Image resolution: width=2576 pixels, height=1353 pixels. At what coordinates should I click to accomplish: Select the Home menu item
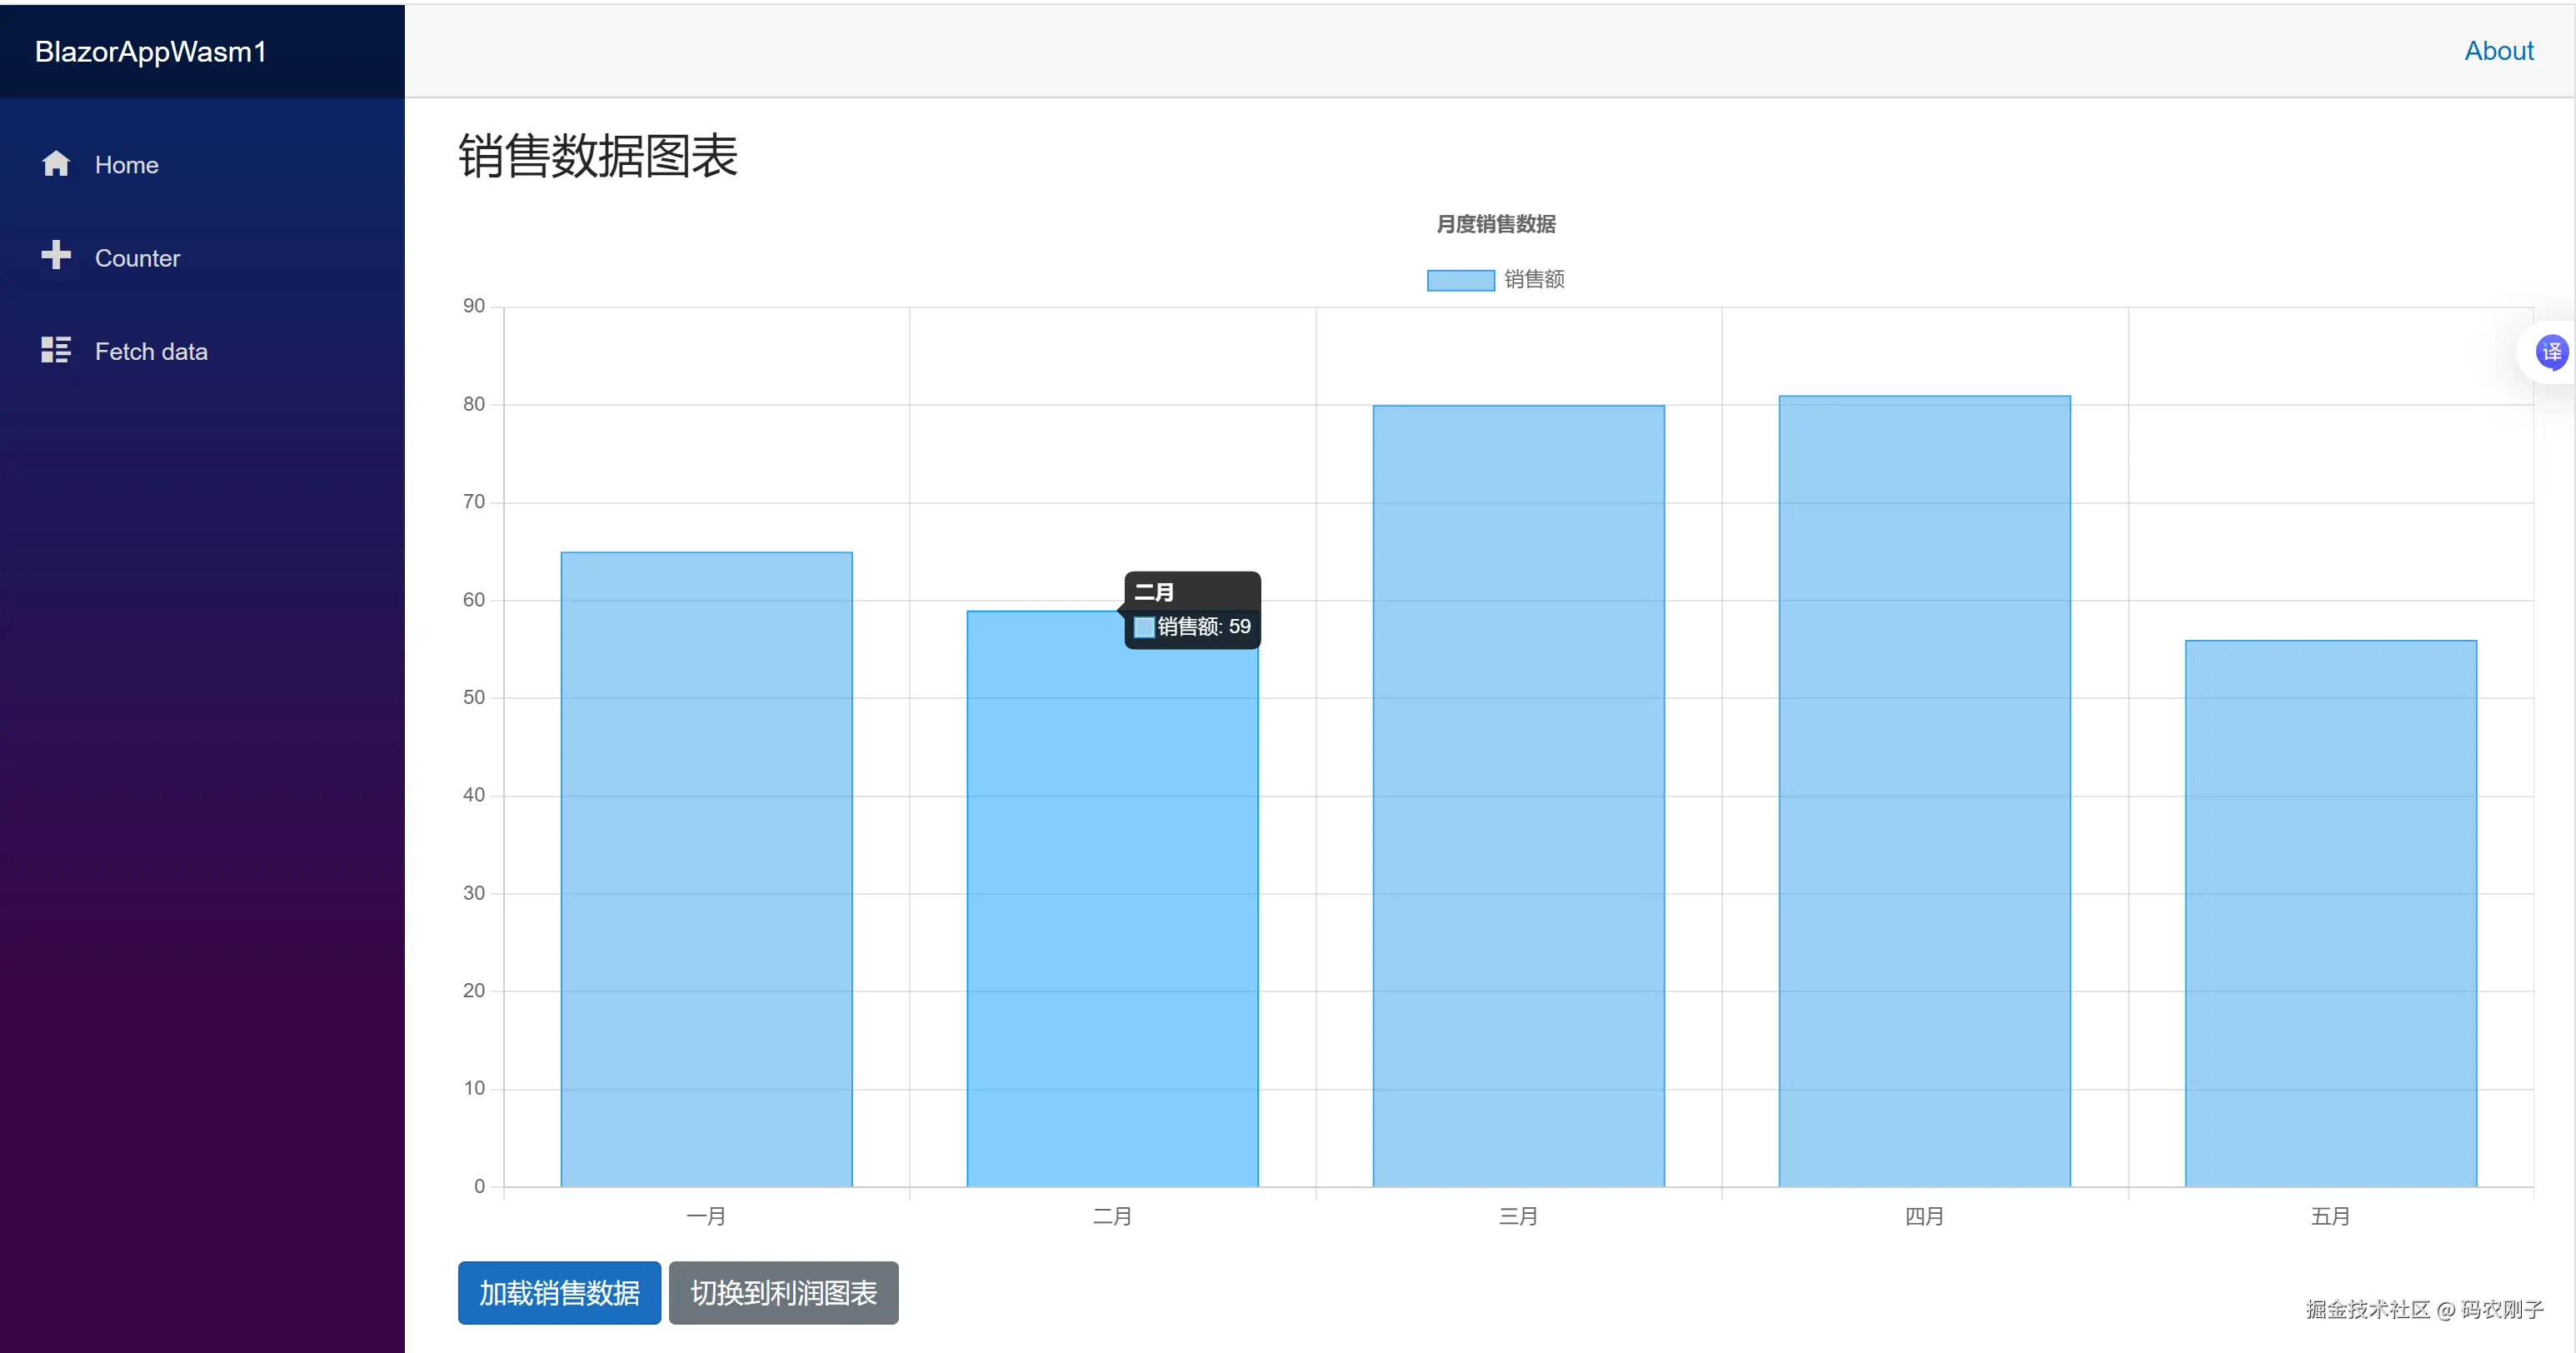point(126,164)
